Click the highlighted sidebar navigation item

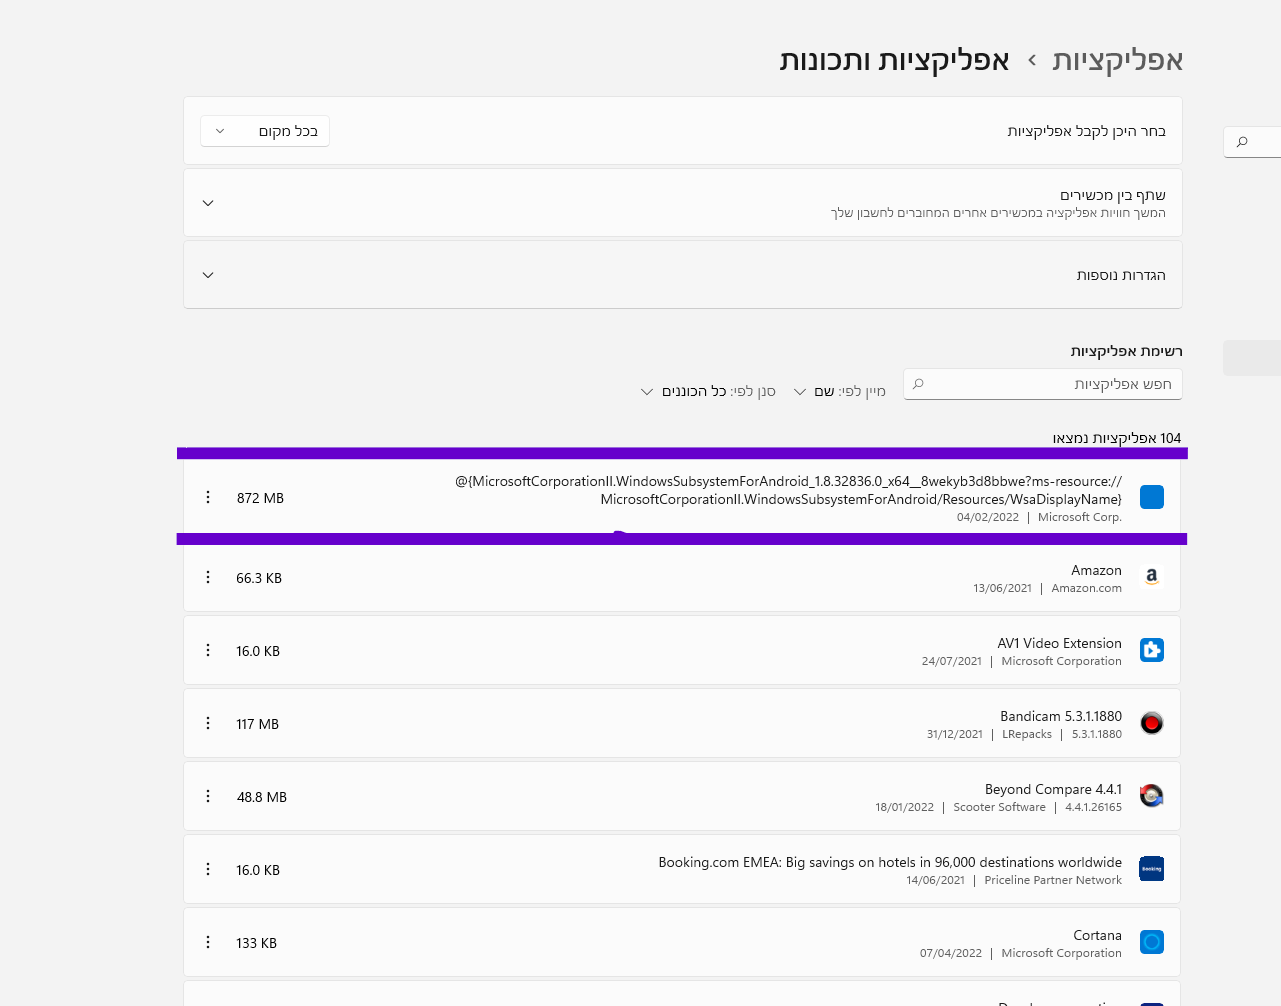click(1252, 358)
